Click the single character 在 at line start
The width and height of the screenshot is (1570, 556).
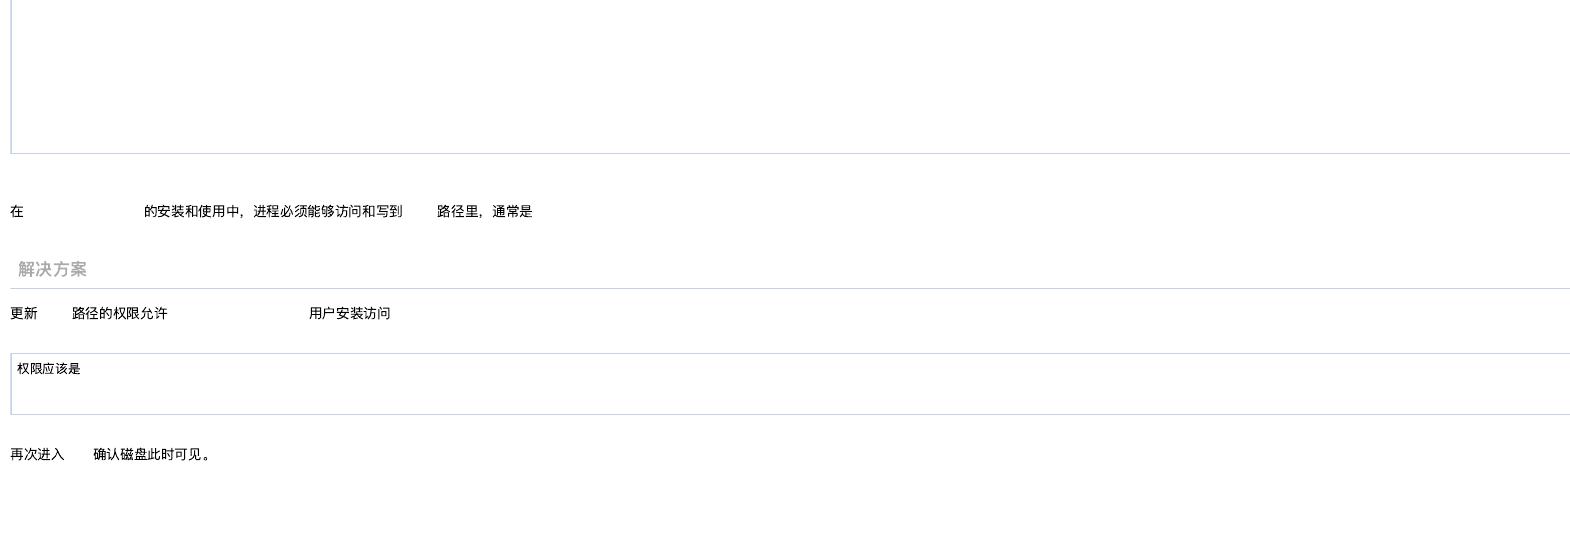click(x=17, y=211)
